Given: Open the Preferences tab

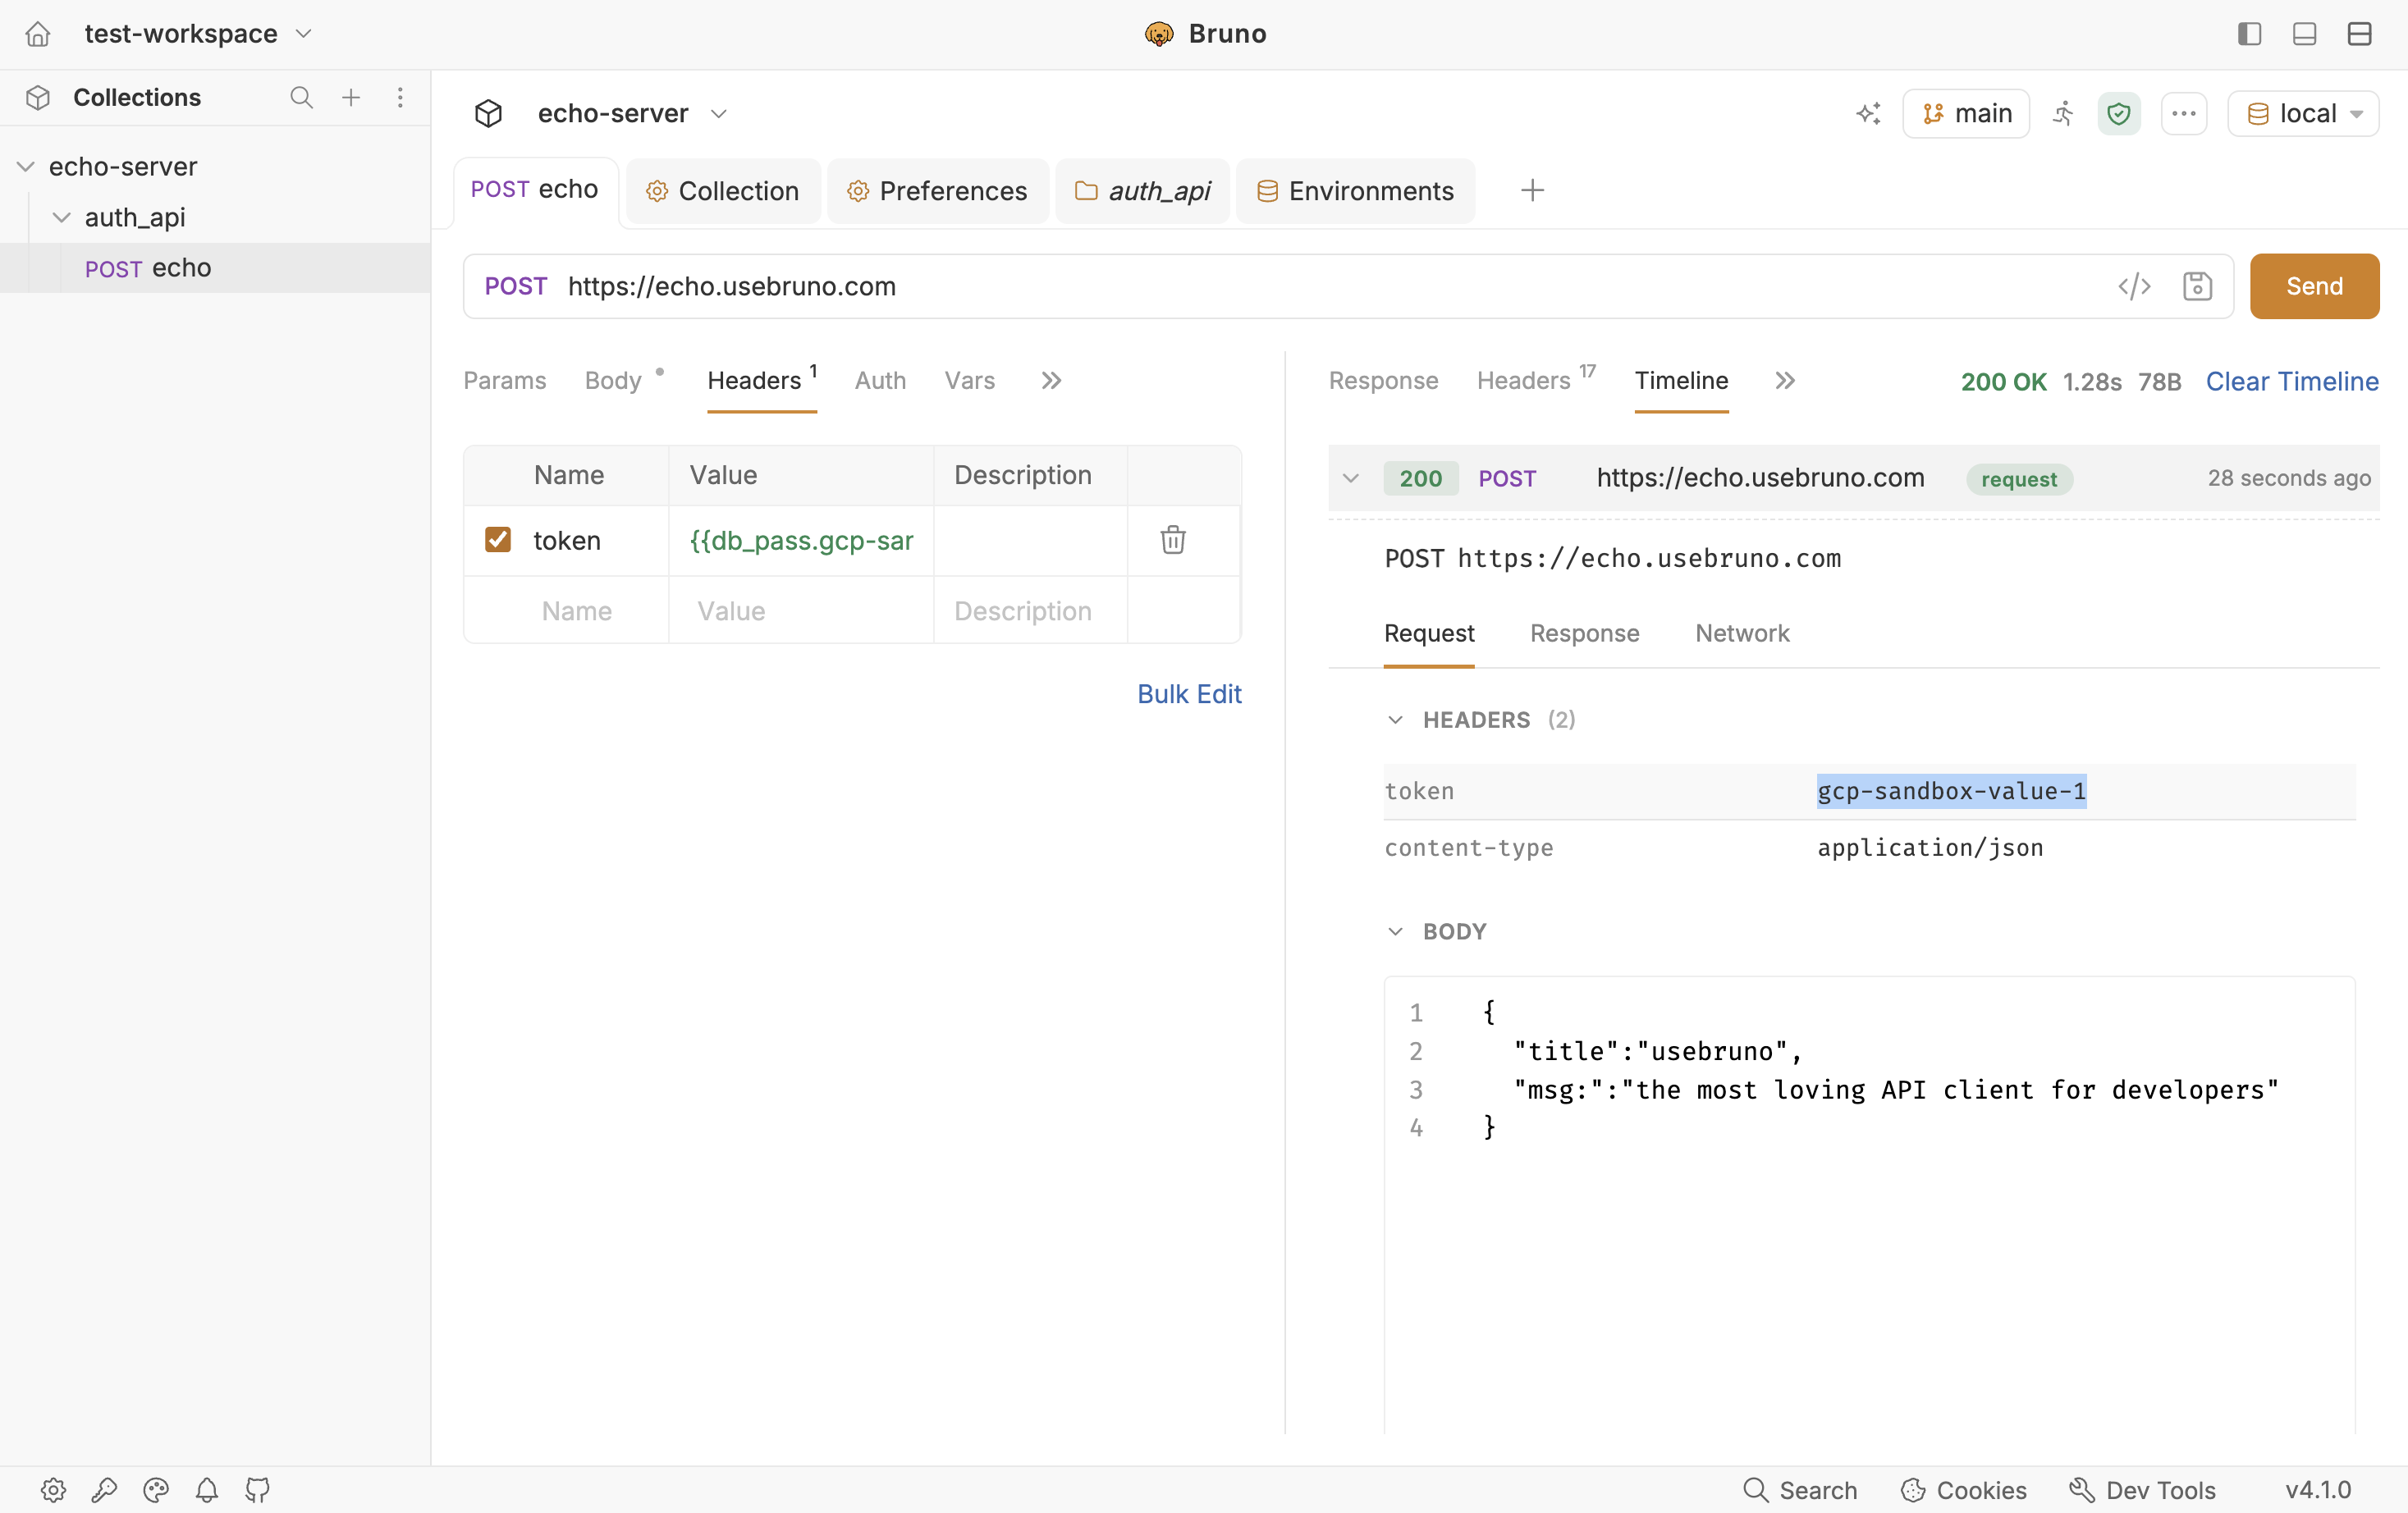Looking at the screenshot, I should (938, 191).
